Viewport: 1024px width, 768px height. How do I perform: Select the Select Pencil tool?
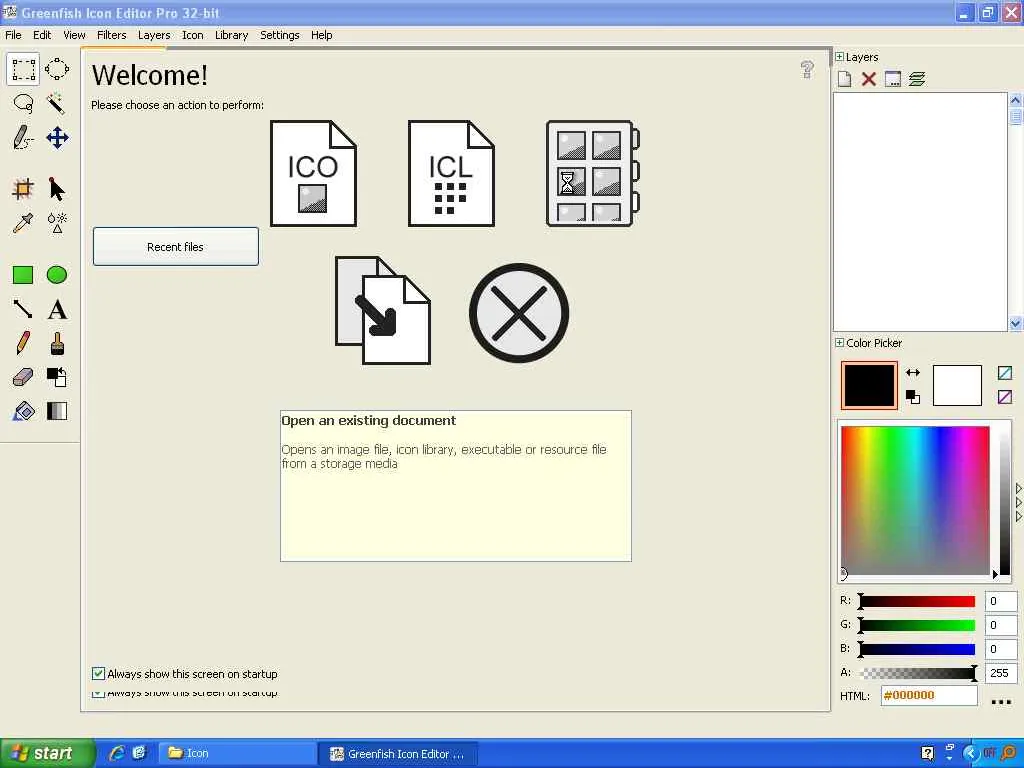click(x=23, y=138)
